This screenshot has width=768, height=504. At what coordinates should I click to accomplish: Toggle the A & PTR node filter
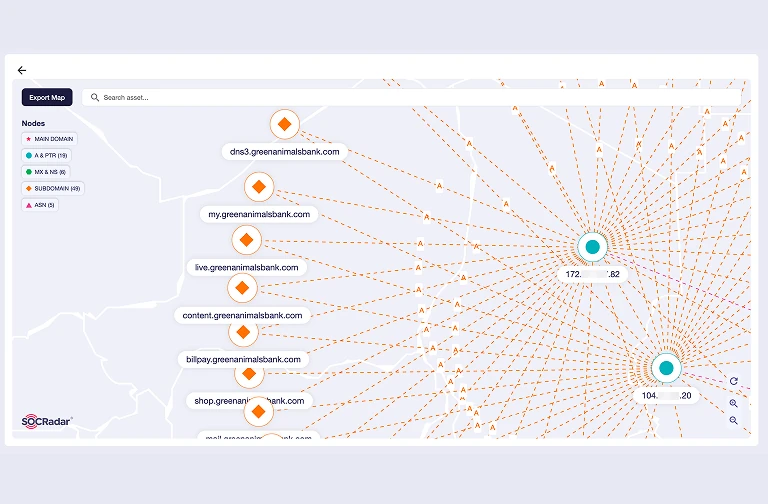pos(47,156)
